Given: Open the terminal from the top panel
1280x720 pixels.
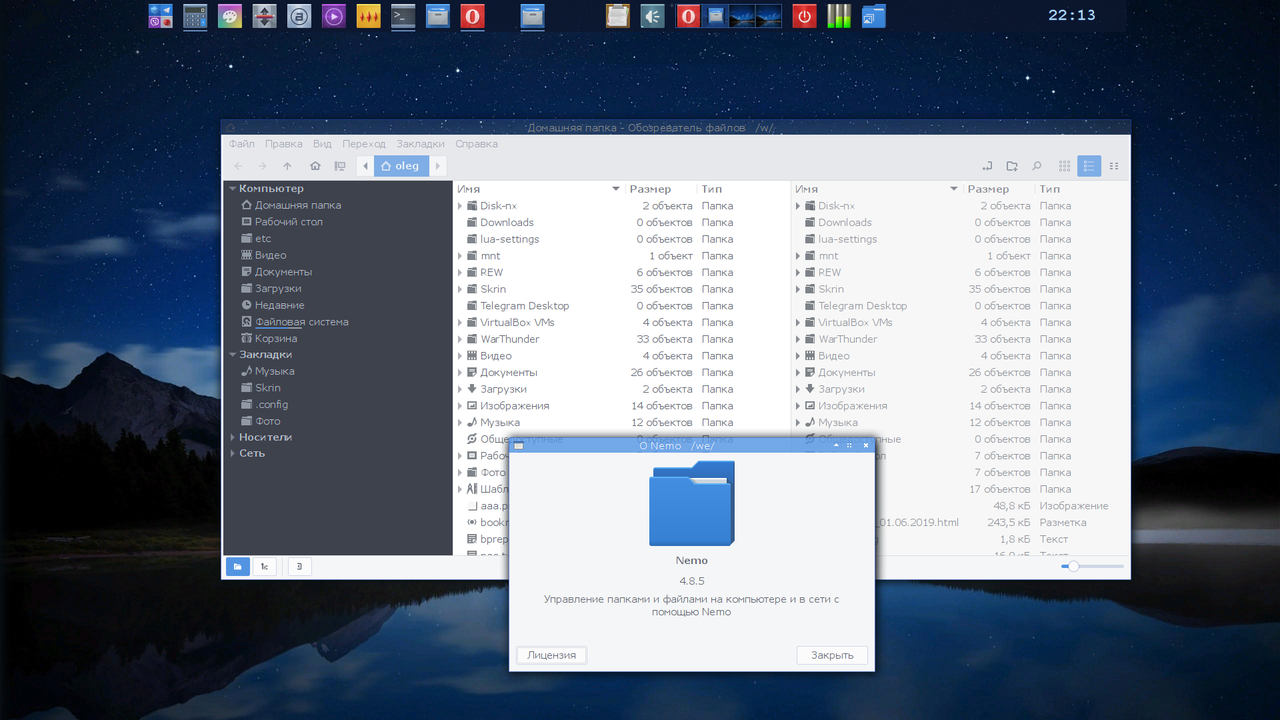Looking at the screenshot, I should point(403,16).
